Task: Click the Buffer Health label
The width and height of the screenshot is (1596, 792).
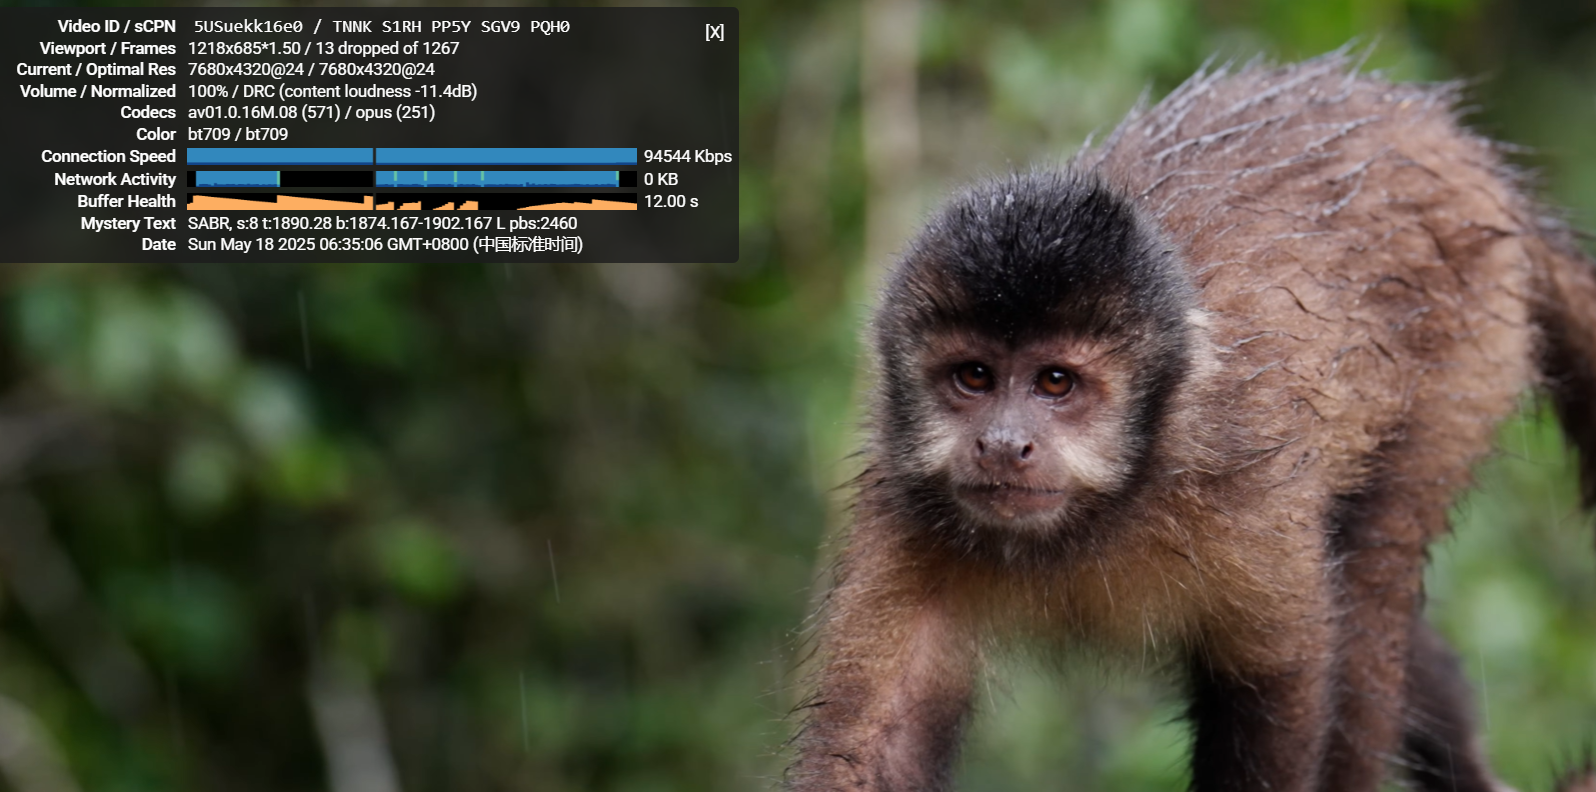Action: coord(126,201)
